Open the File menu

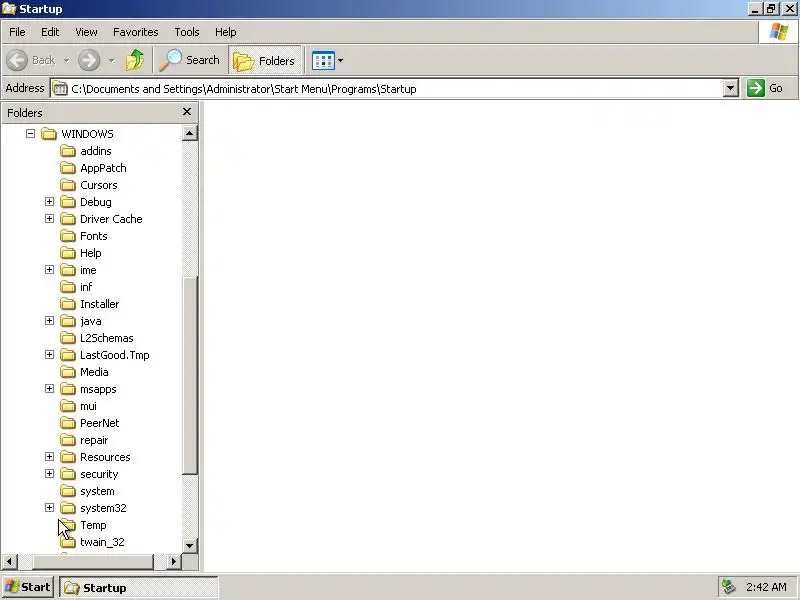(x=17, y=32)
